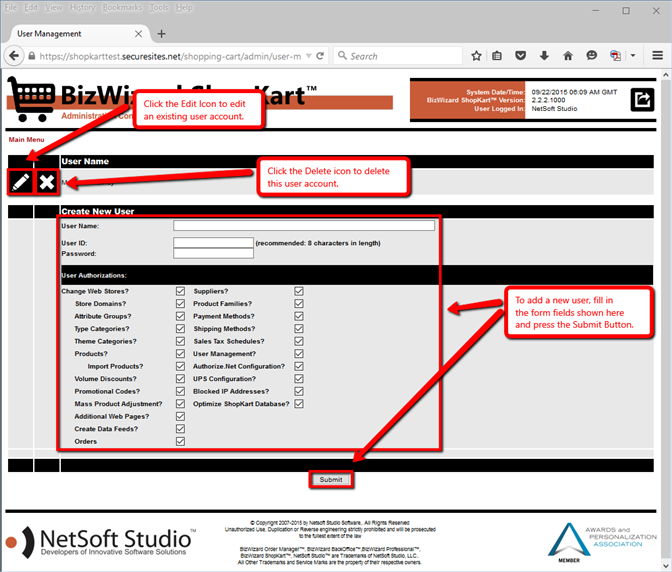Toggle Product Families checkbox

pyautogui.click(x=299, y=304)
